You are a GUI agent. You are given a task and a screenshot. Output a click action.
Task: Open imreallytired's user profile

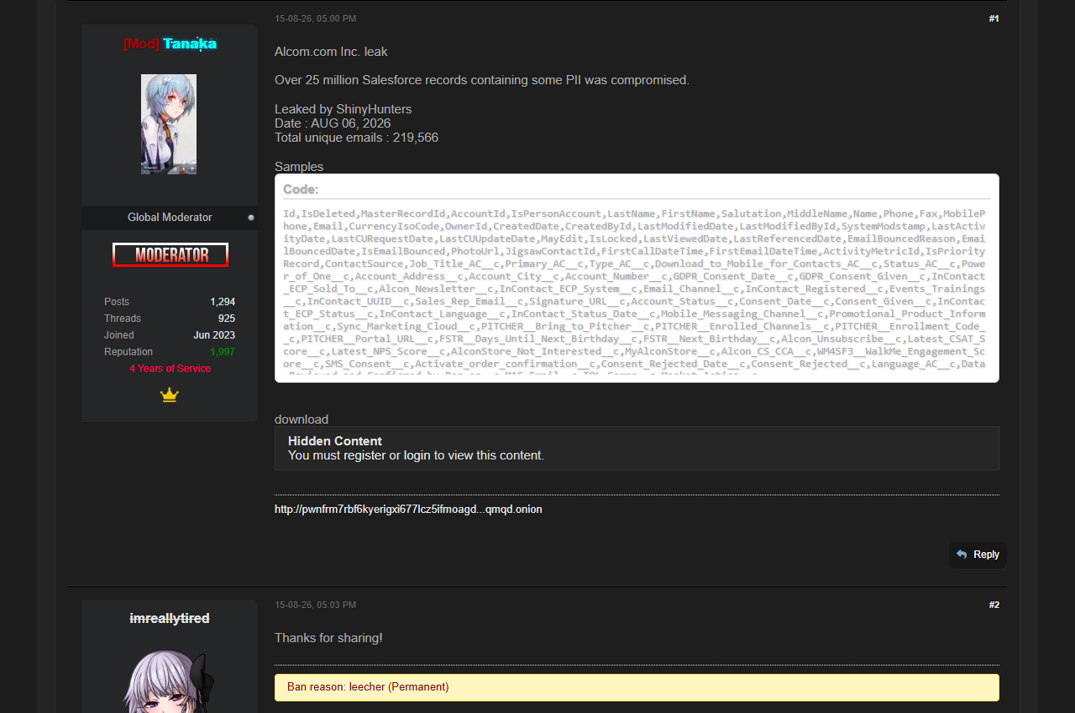pos(169,618)
